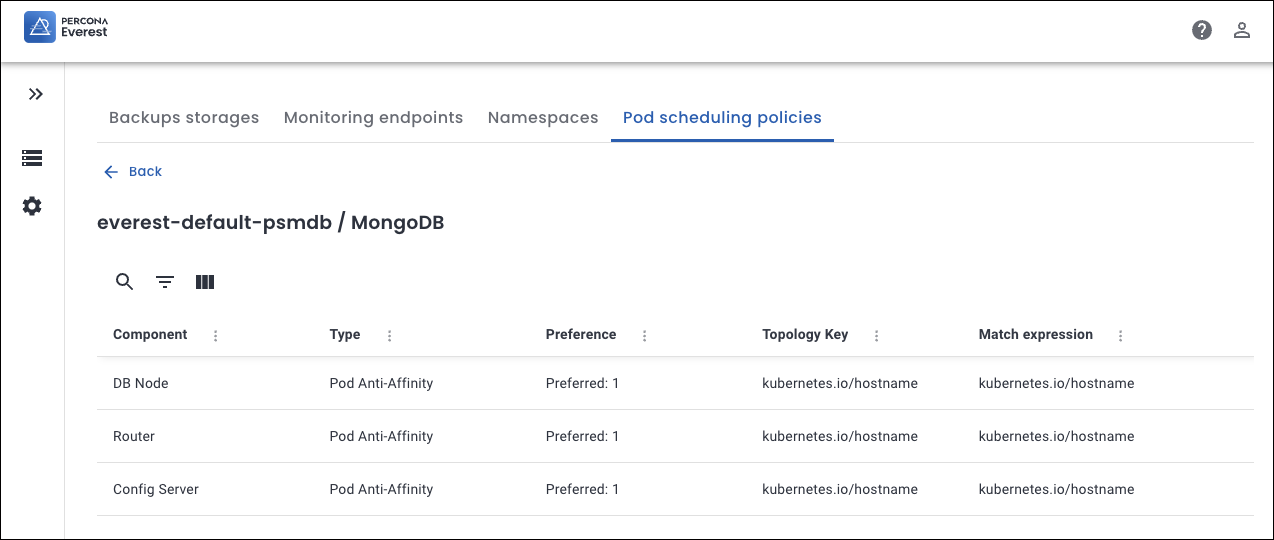Open the Component column actions menu
Viewport: 1274px width, 540px height.
point(216,336)
